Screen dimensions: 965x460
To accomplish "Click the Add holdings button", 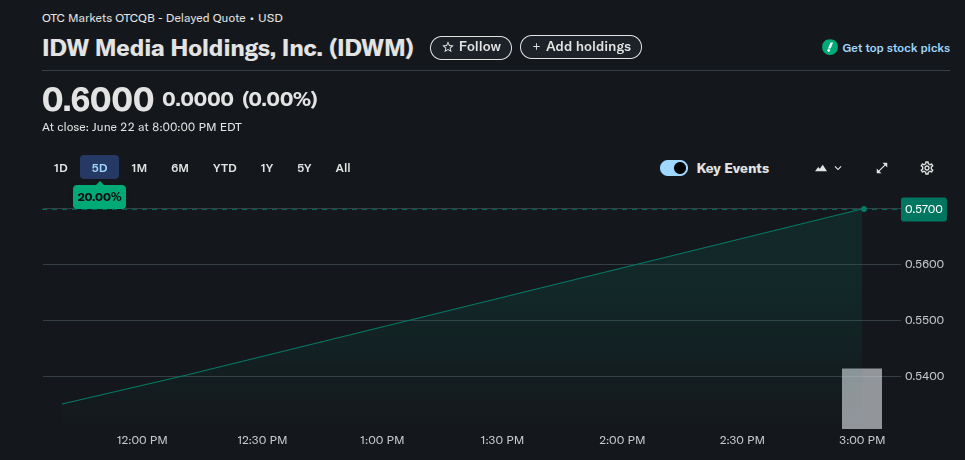I will (x=581, y=47).
